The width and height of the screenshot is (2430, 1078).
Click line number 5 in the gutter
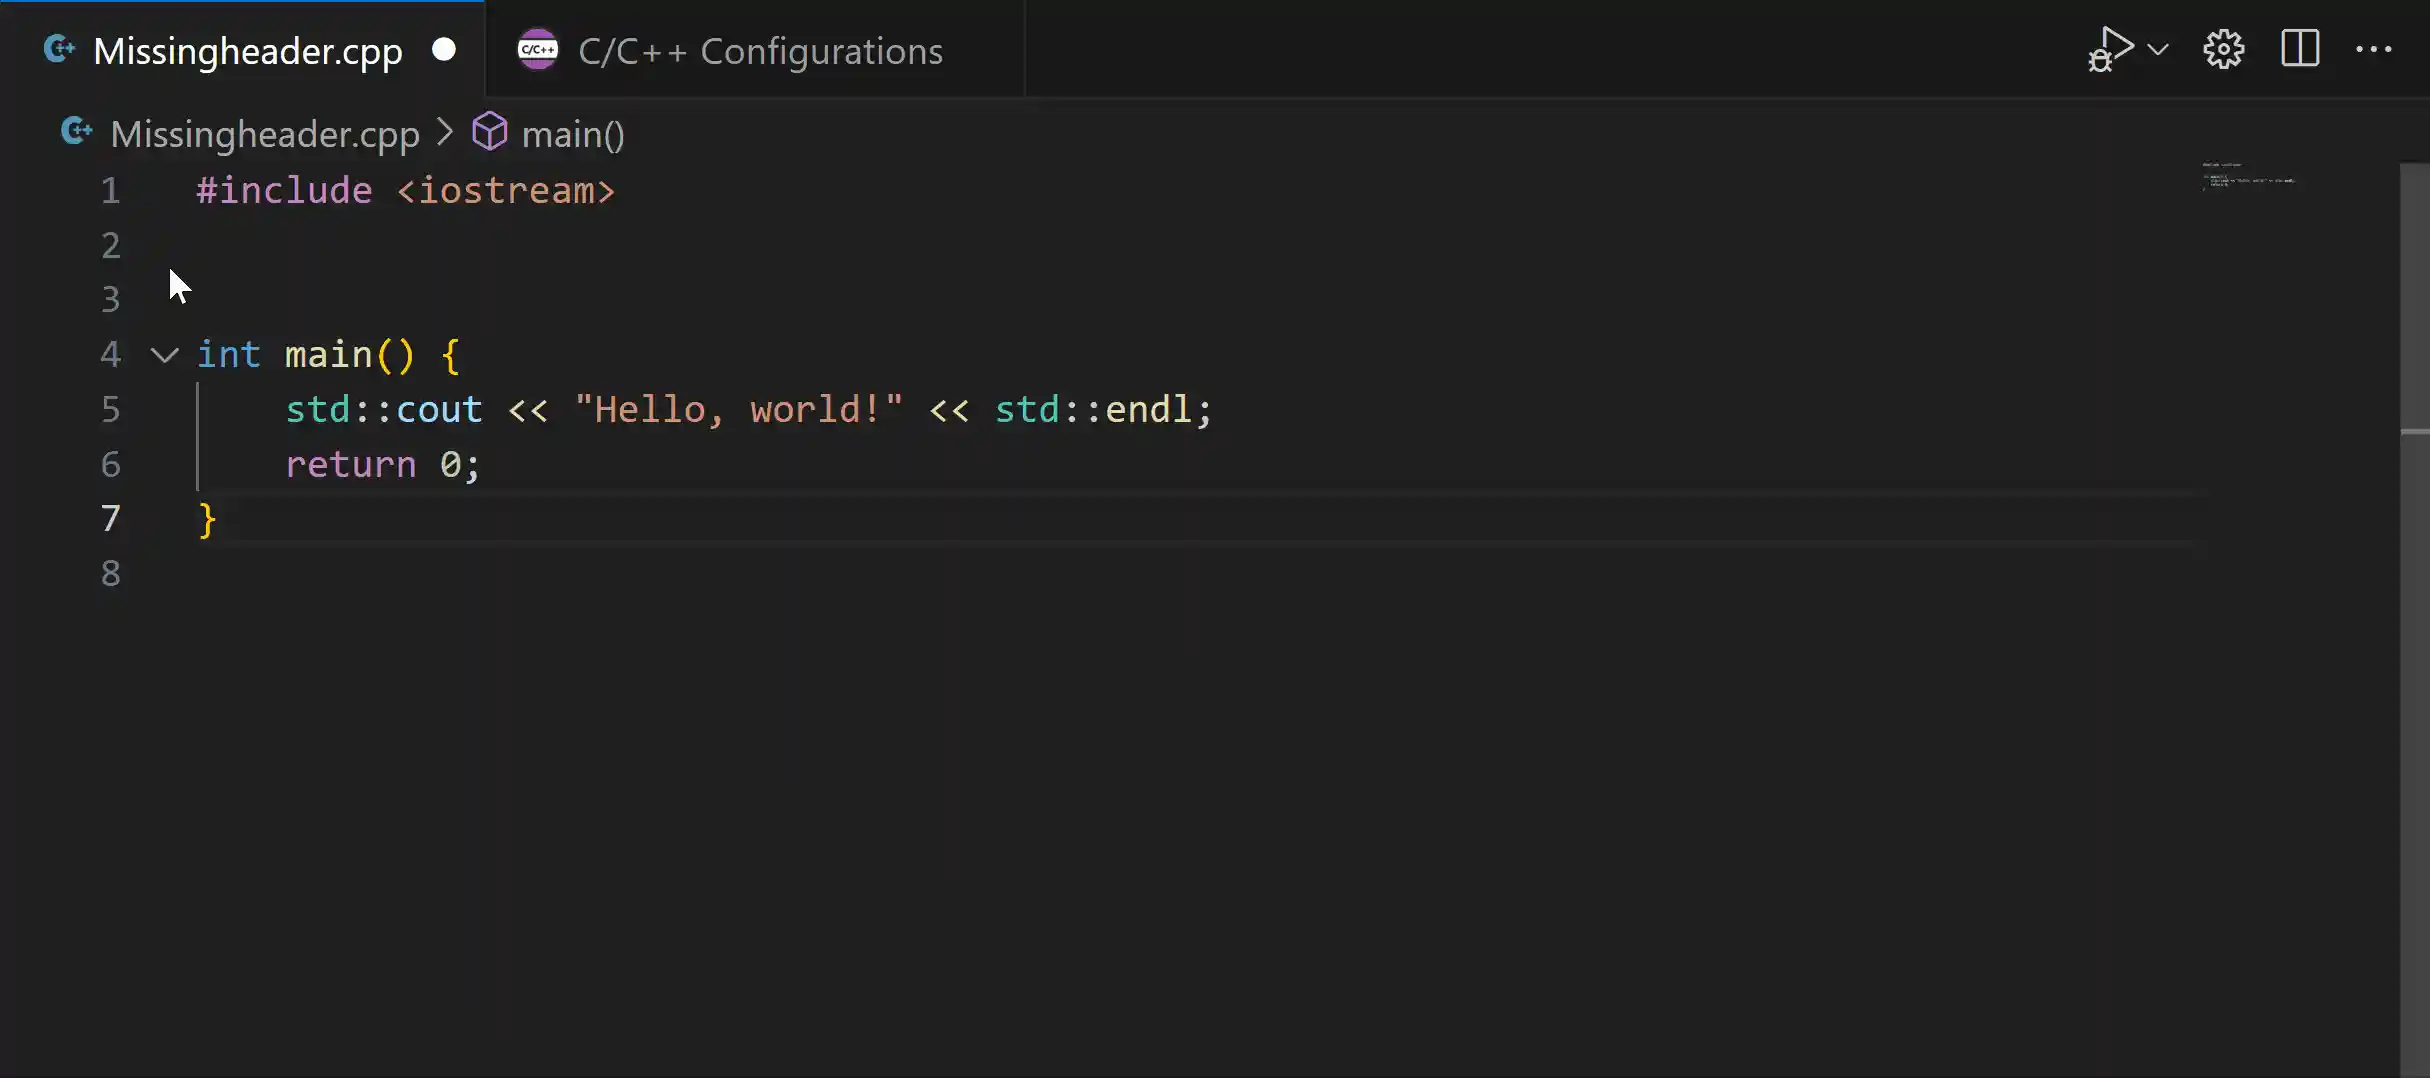110,410
